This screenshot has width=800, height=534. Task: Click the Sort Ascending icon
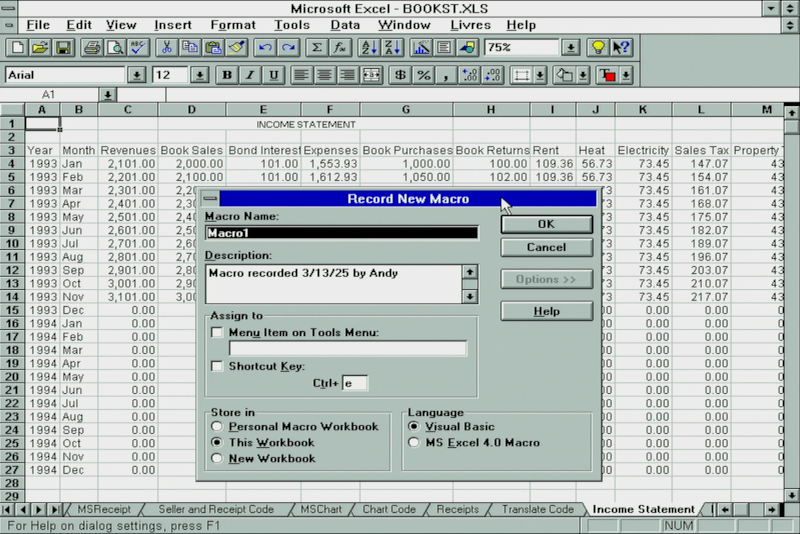(x=368, y=47)
